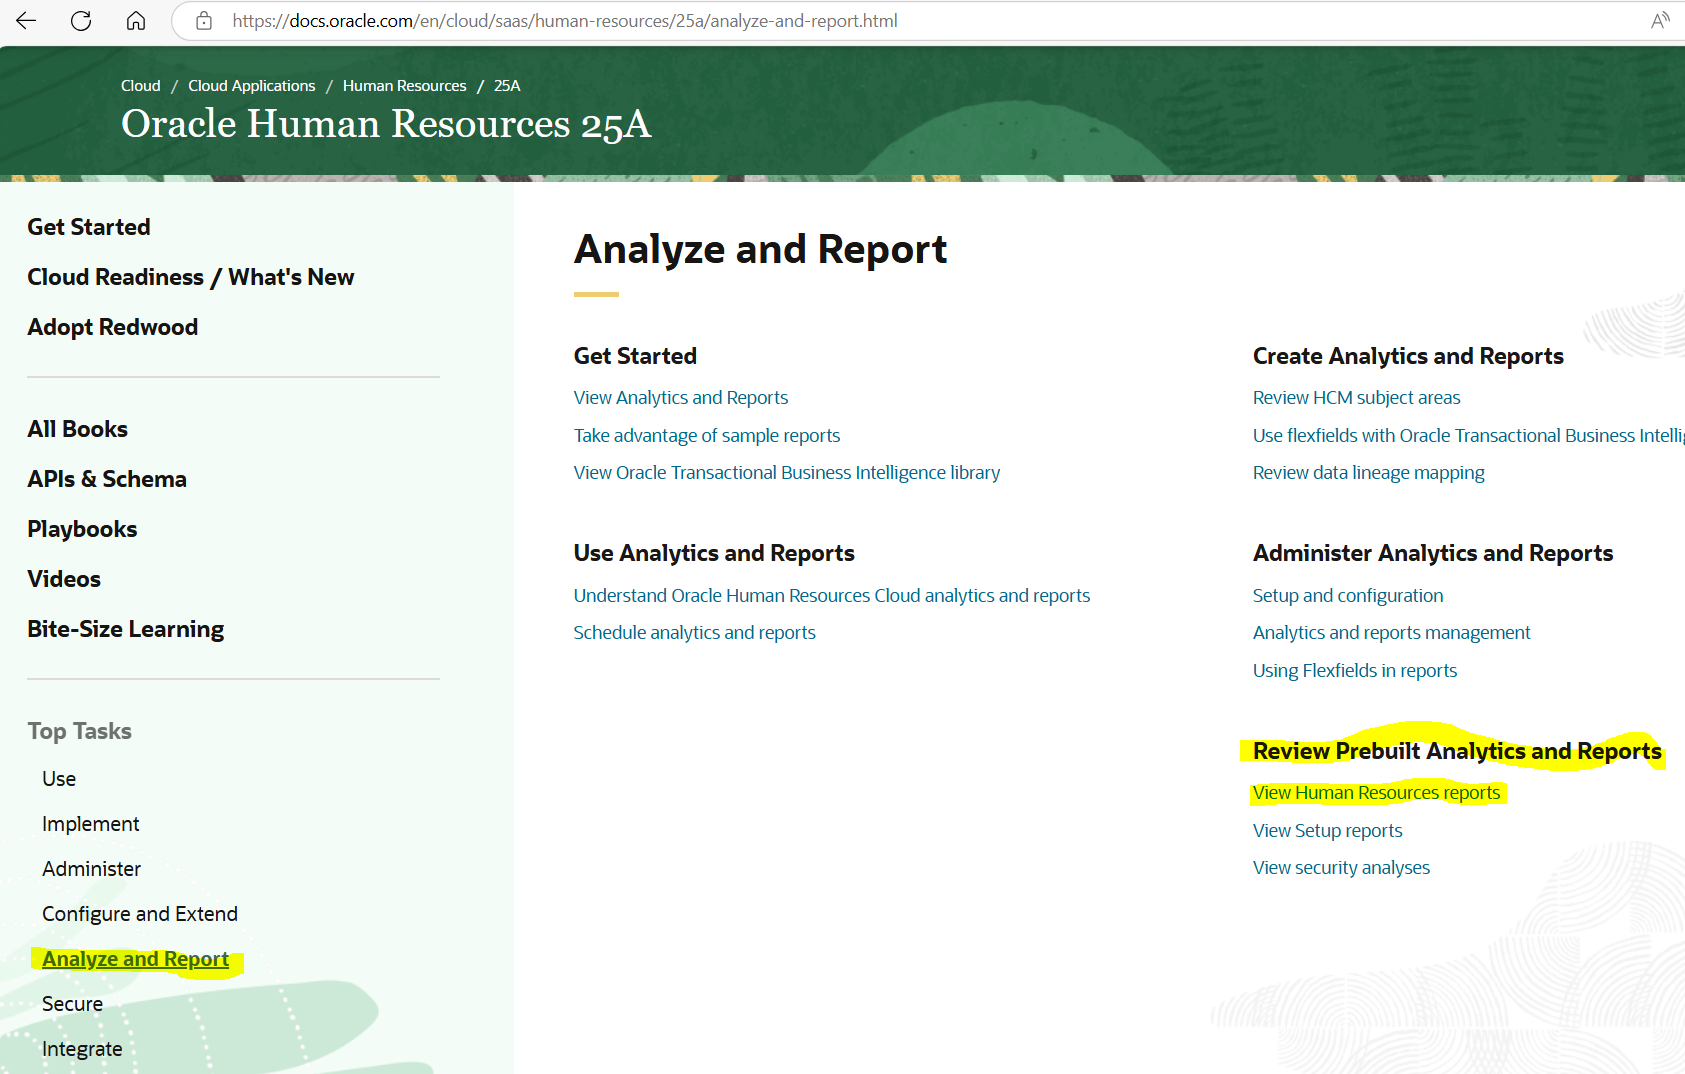Viewport: 1685px width, 1074px height.
Task: Click the Use Analytics and Reports heading
Action: pyautogui.click(x=714, y=553)
